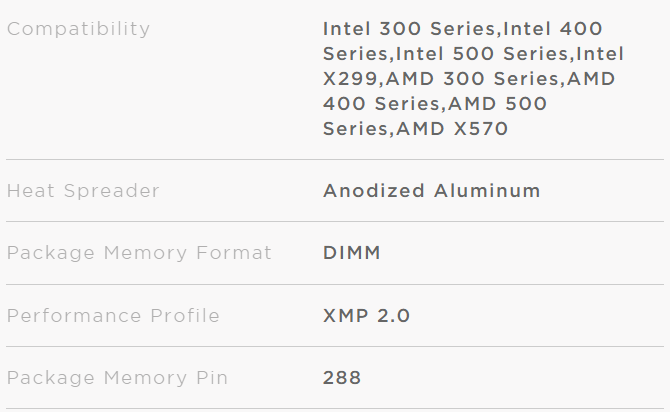Click the 2.0 version number

point(395,316)
